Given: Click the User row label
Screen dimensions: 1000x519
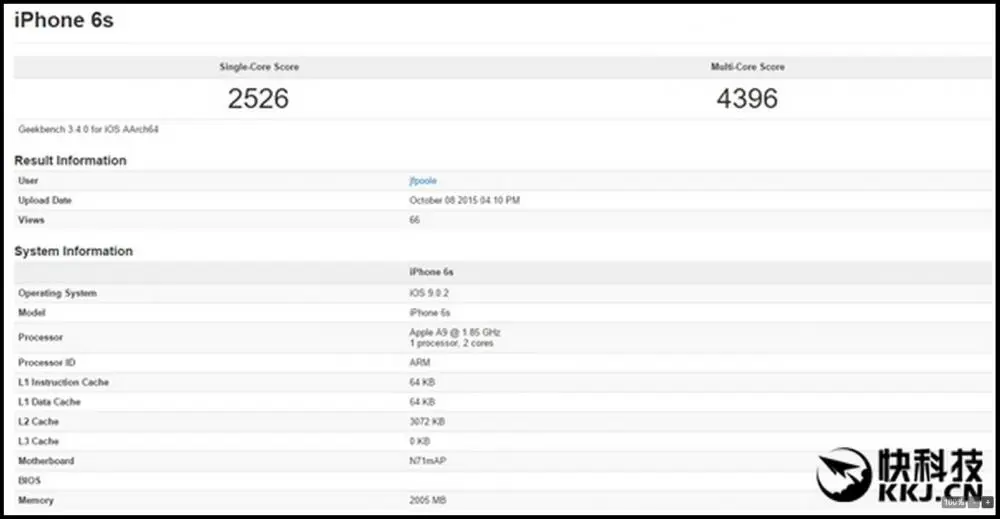Looking at the screenshot, I should pyautogui.click(x=28, y=181).
